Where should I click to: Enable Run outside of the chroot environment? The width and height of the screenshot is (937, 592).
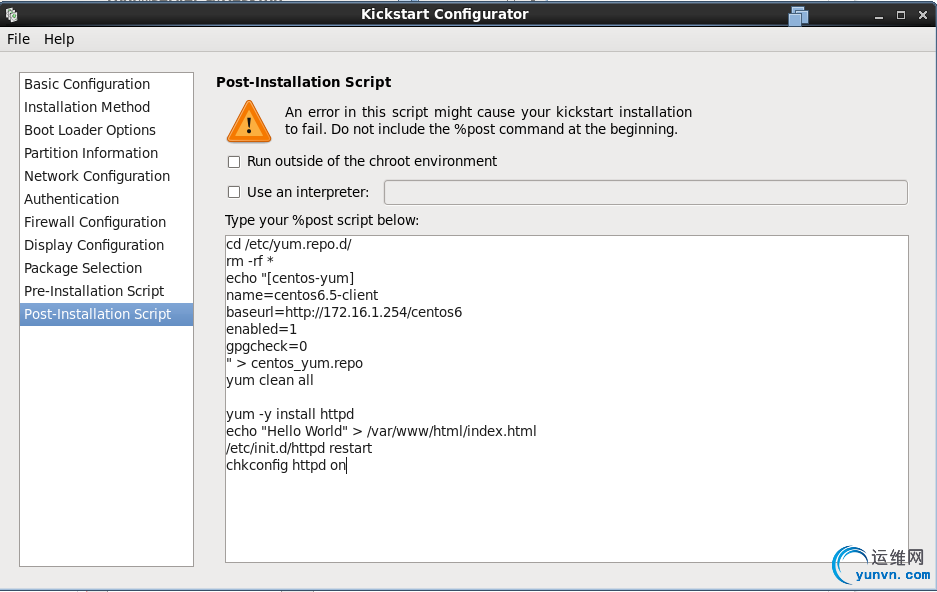tap(234, 161)
